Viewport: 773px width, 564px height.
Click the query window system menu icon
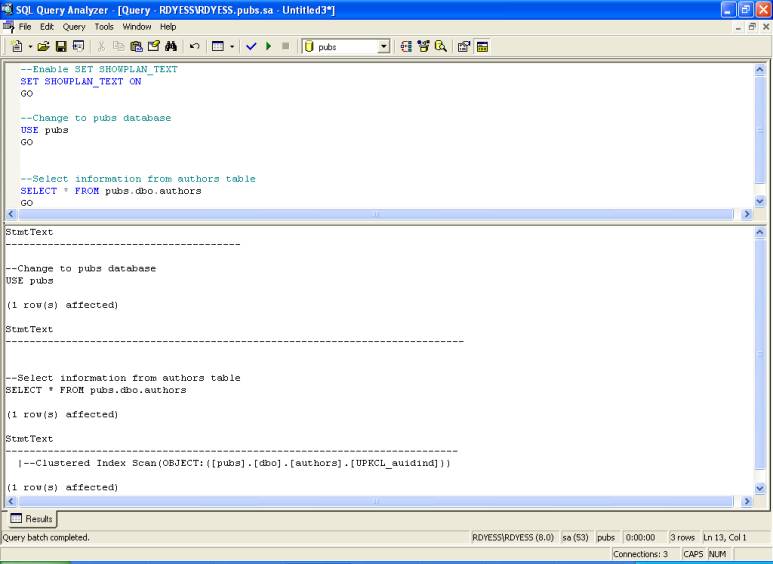pyautogui.click(x=8, y=27)
